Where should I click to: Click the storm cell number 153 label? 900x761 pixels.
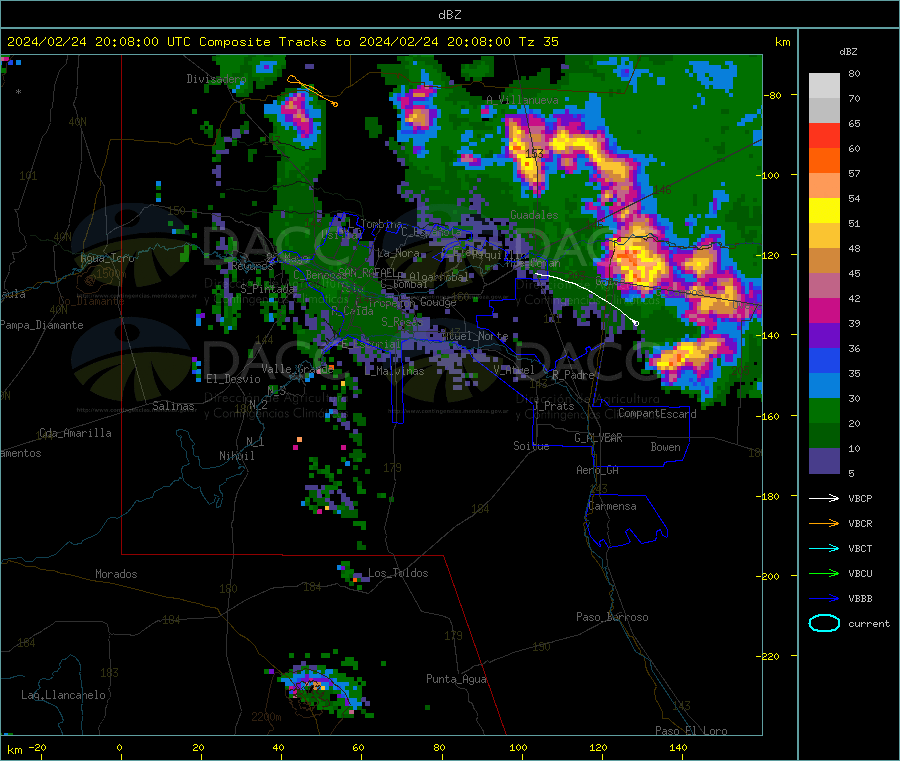534,153
